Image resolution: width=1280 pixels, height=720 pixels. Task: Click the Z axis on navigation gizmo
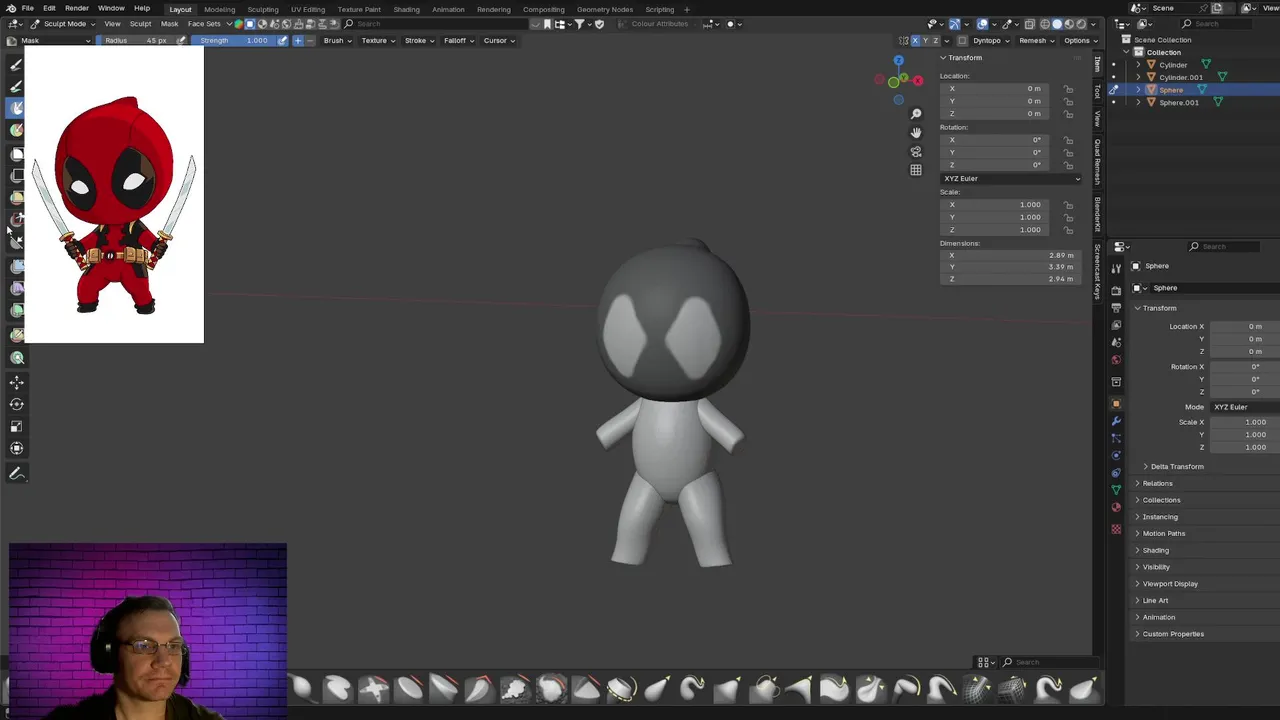[x=898, y=60]
